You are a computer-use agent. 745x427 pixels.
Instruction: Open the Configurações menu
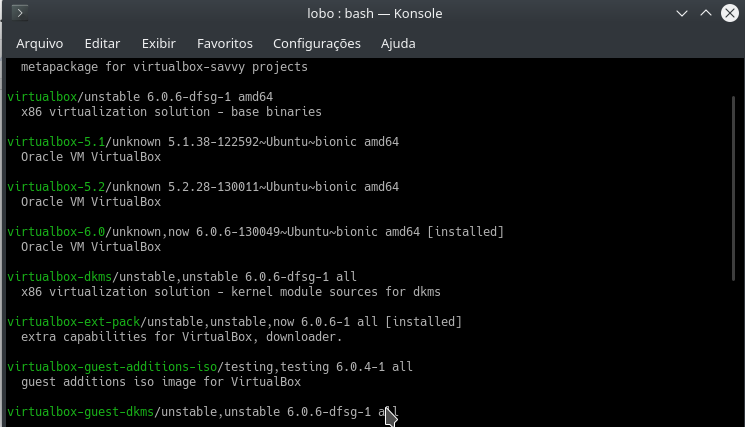pyautogui.click(x=316, y=43)
